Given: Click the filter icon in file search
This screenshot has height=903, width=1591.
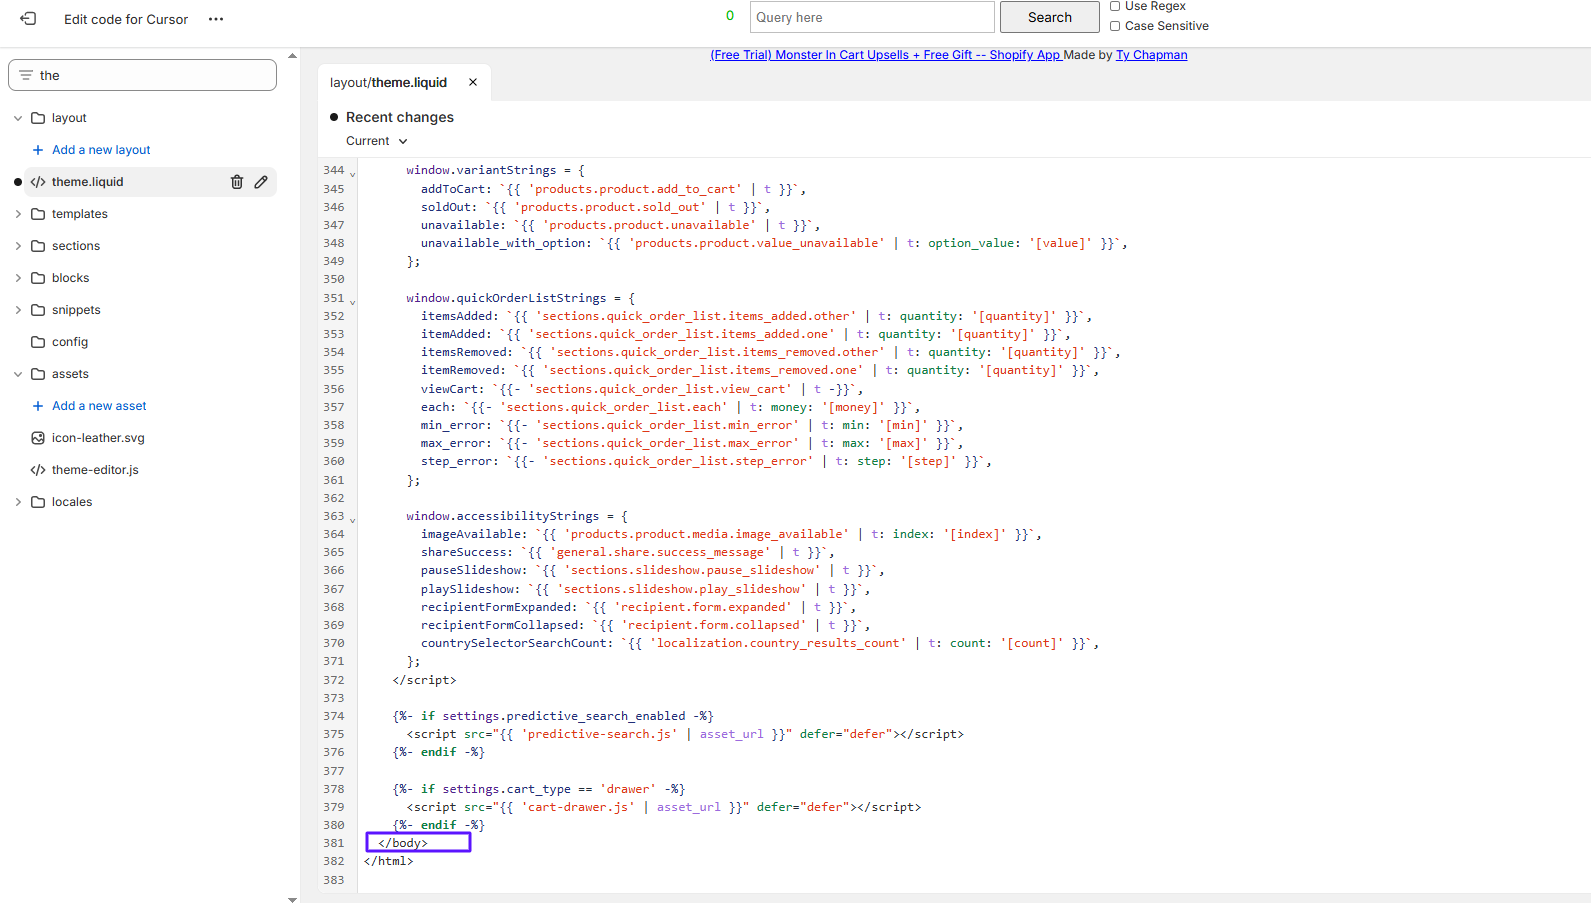Looking at the screenshot, I should tap(26, 75).
